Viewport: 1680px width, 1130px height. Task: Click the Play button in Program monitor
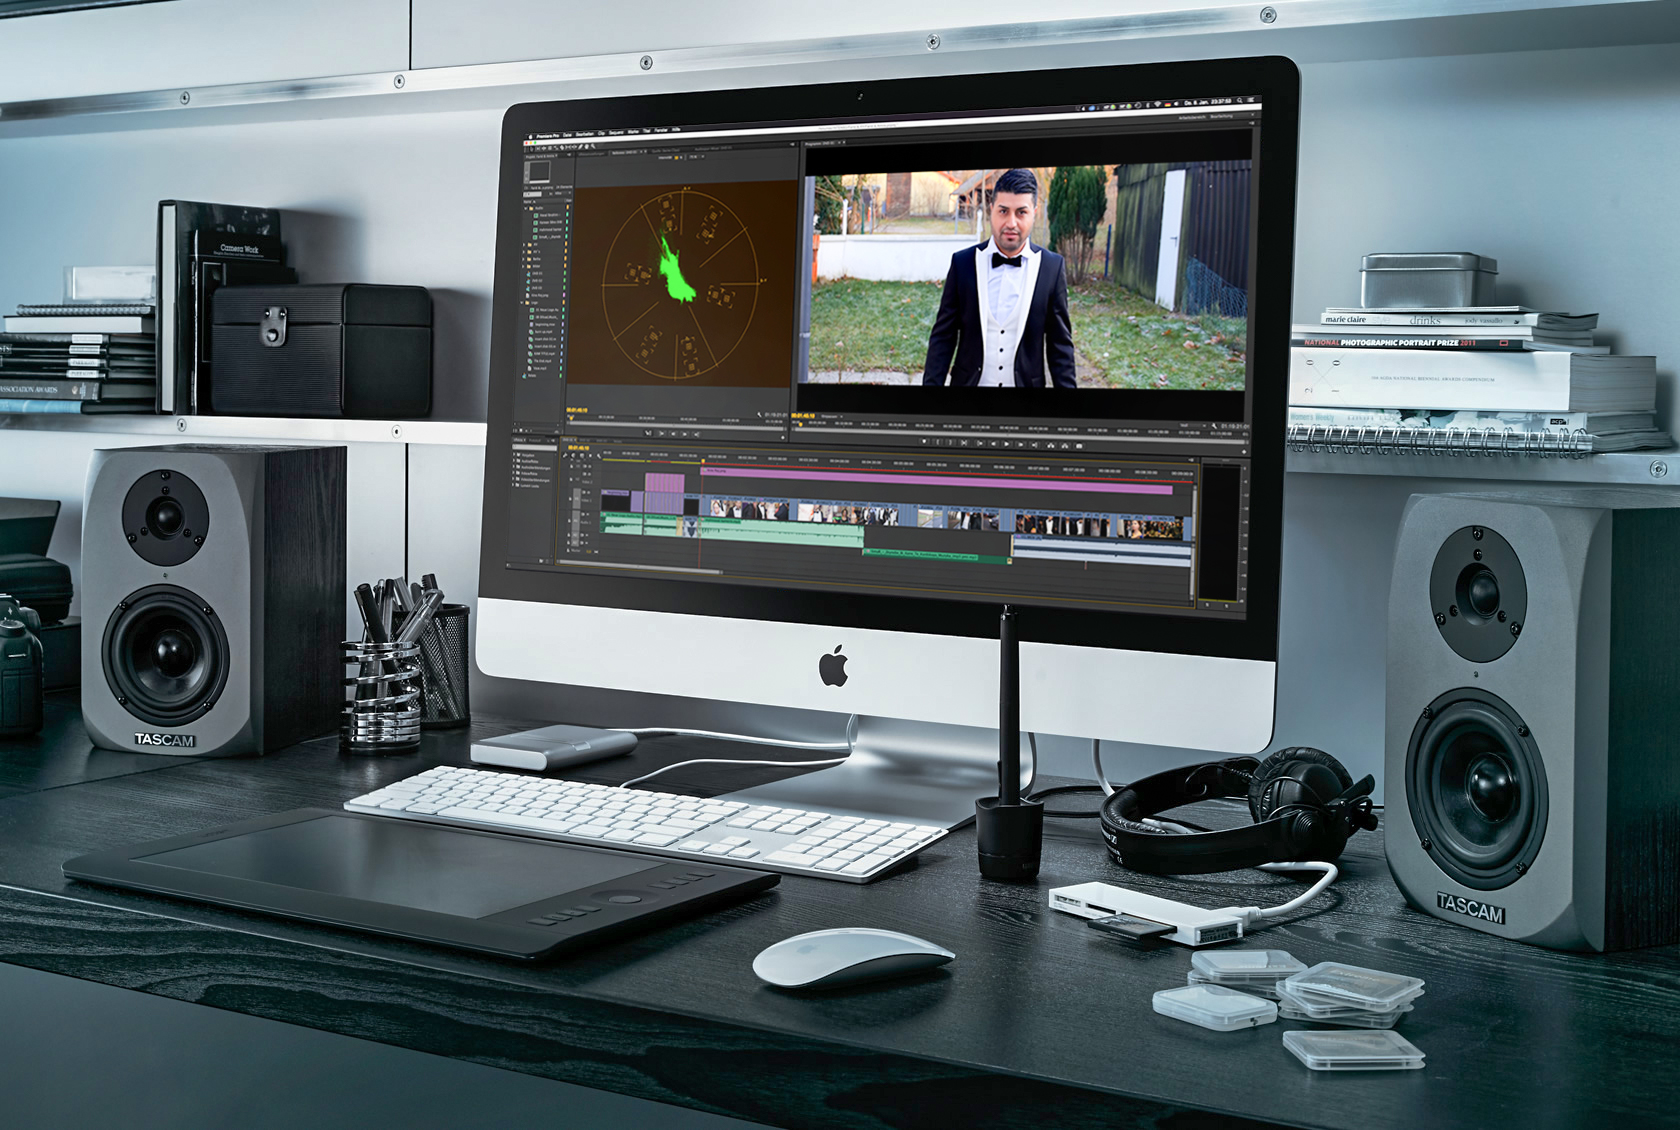click(1007, 444)
